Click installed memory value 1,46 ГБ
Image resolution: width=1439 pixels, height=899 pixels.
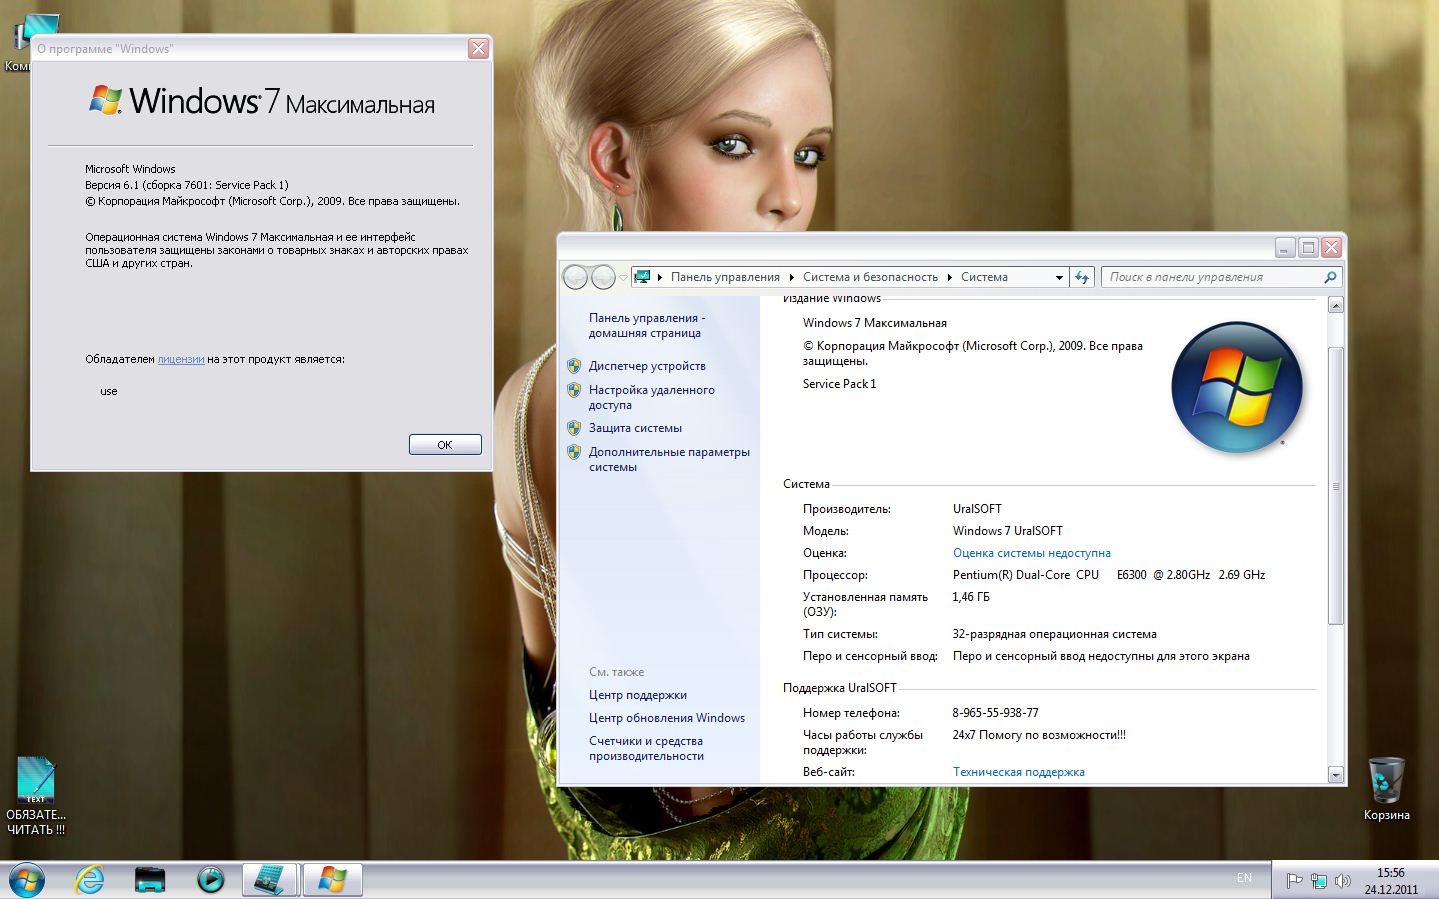(971, 597)
